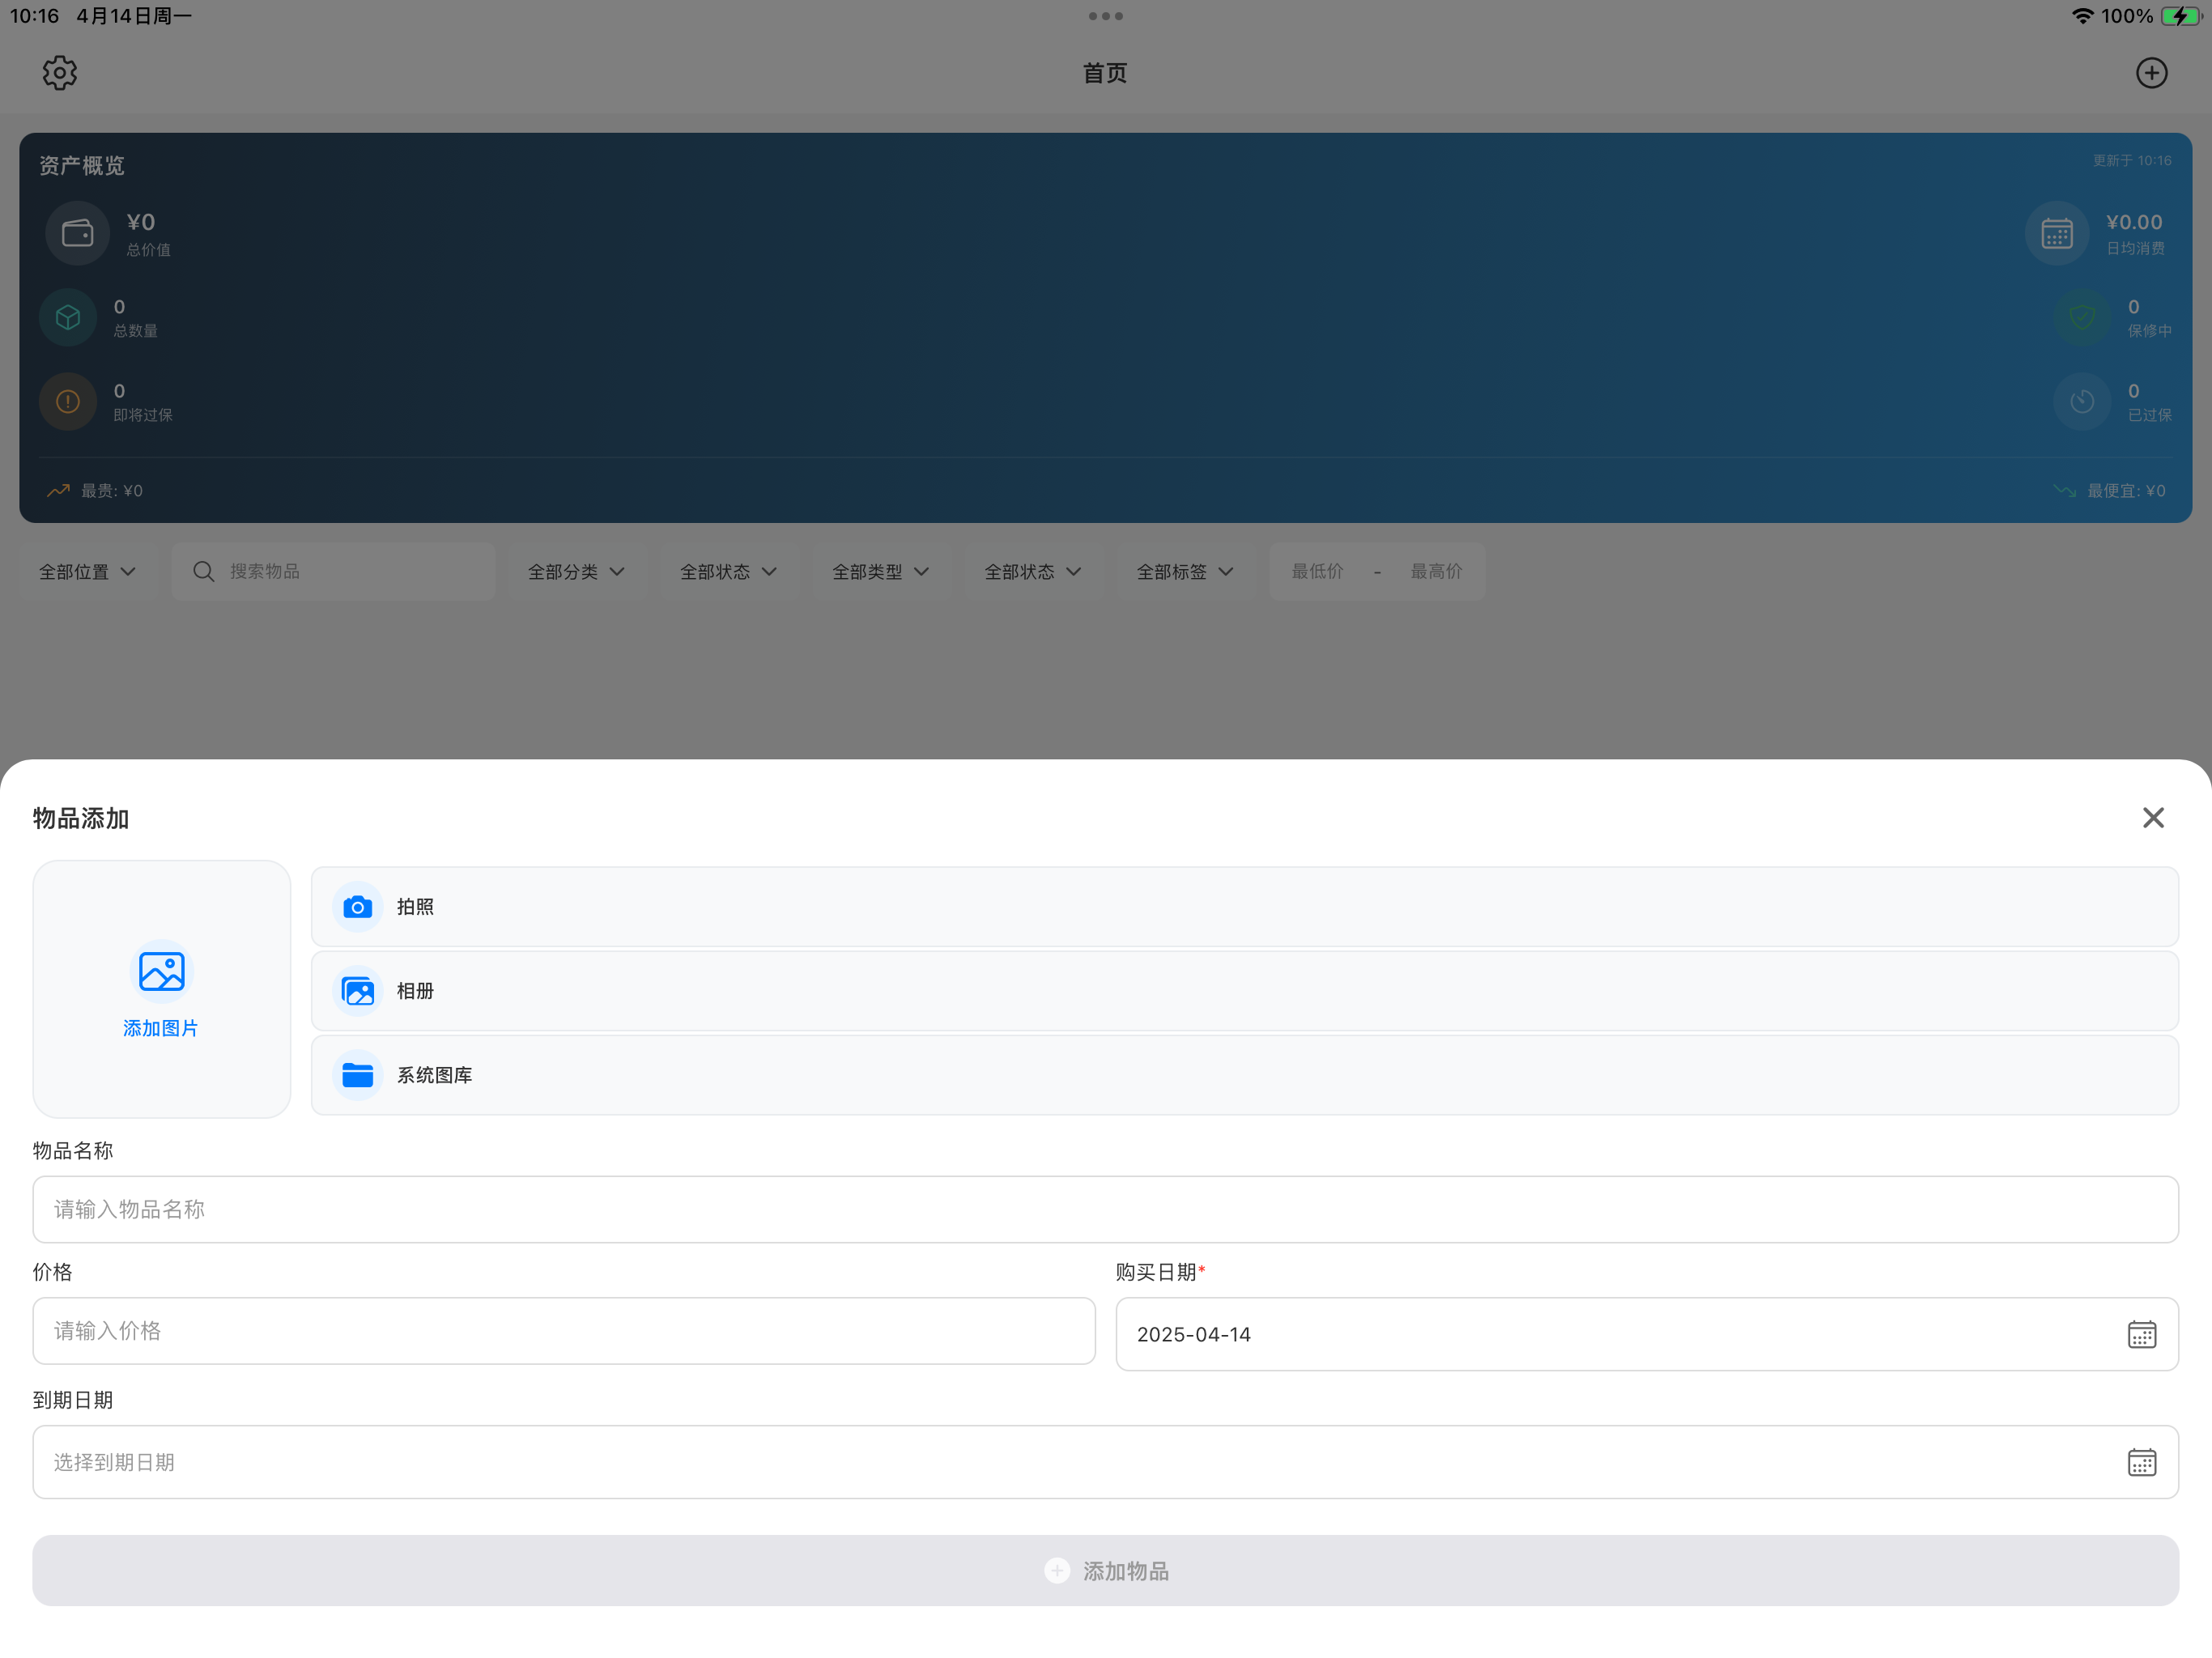Tap the three-dot multitasking indicator
The image size is (2212, 1658).
pyautogui.click(x=1106, y=16)
